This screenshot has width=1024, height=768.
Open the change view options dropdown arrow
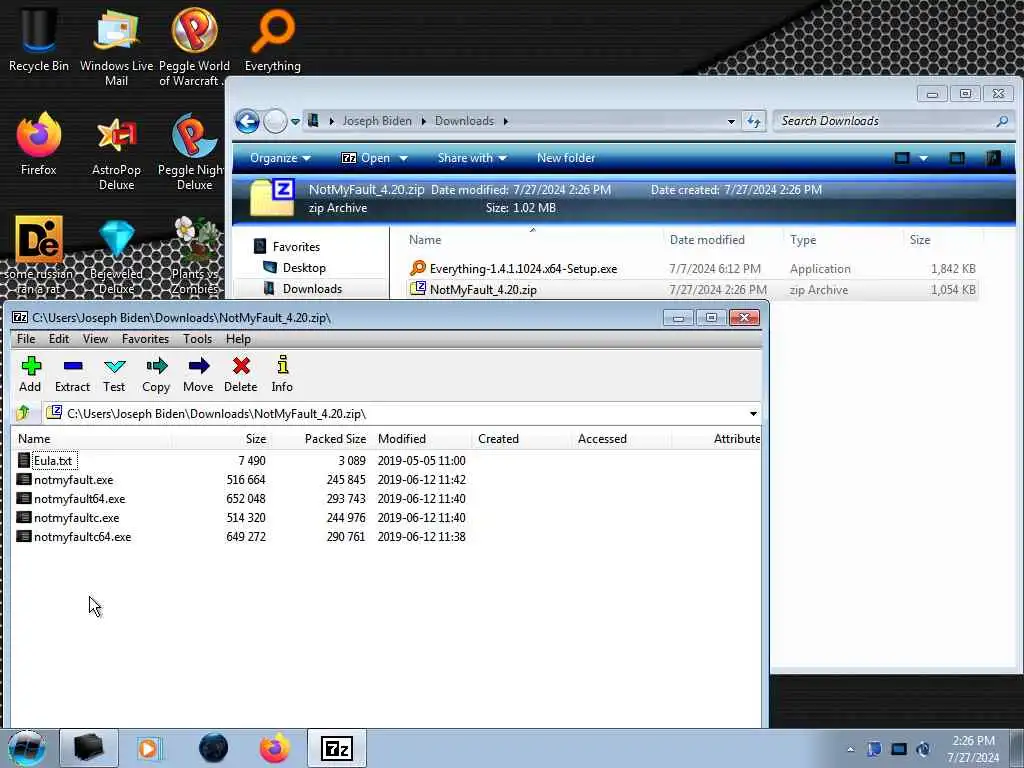[x=923, y=158]
